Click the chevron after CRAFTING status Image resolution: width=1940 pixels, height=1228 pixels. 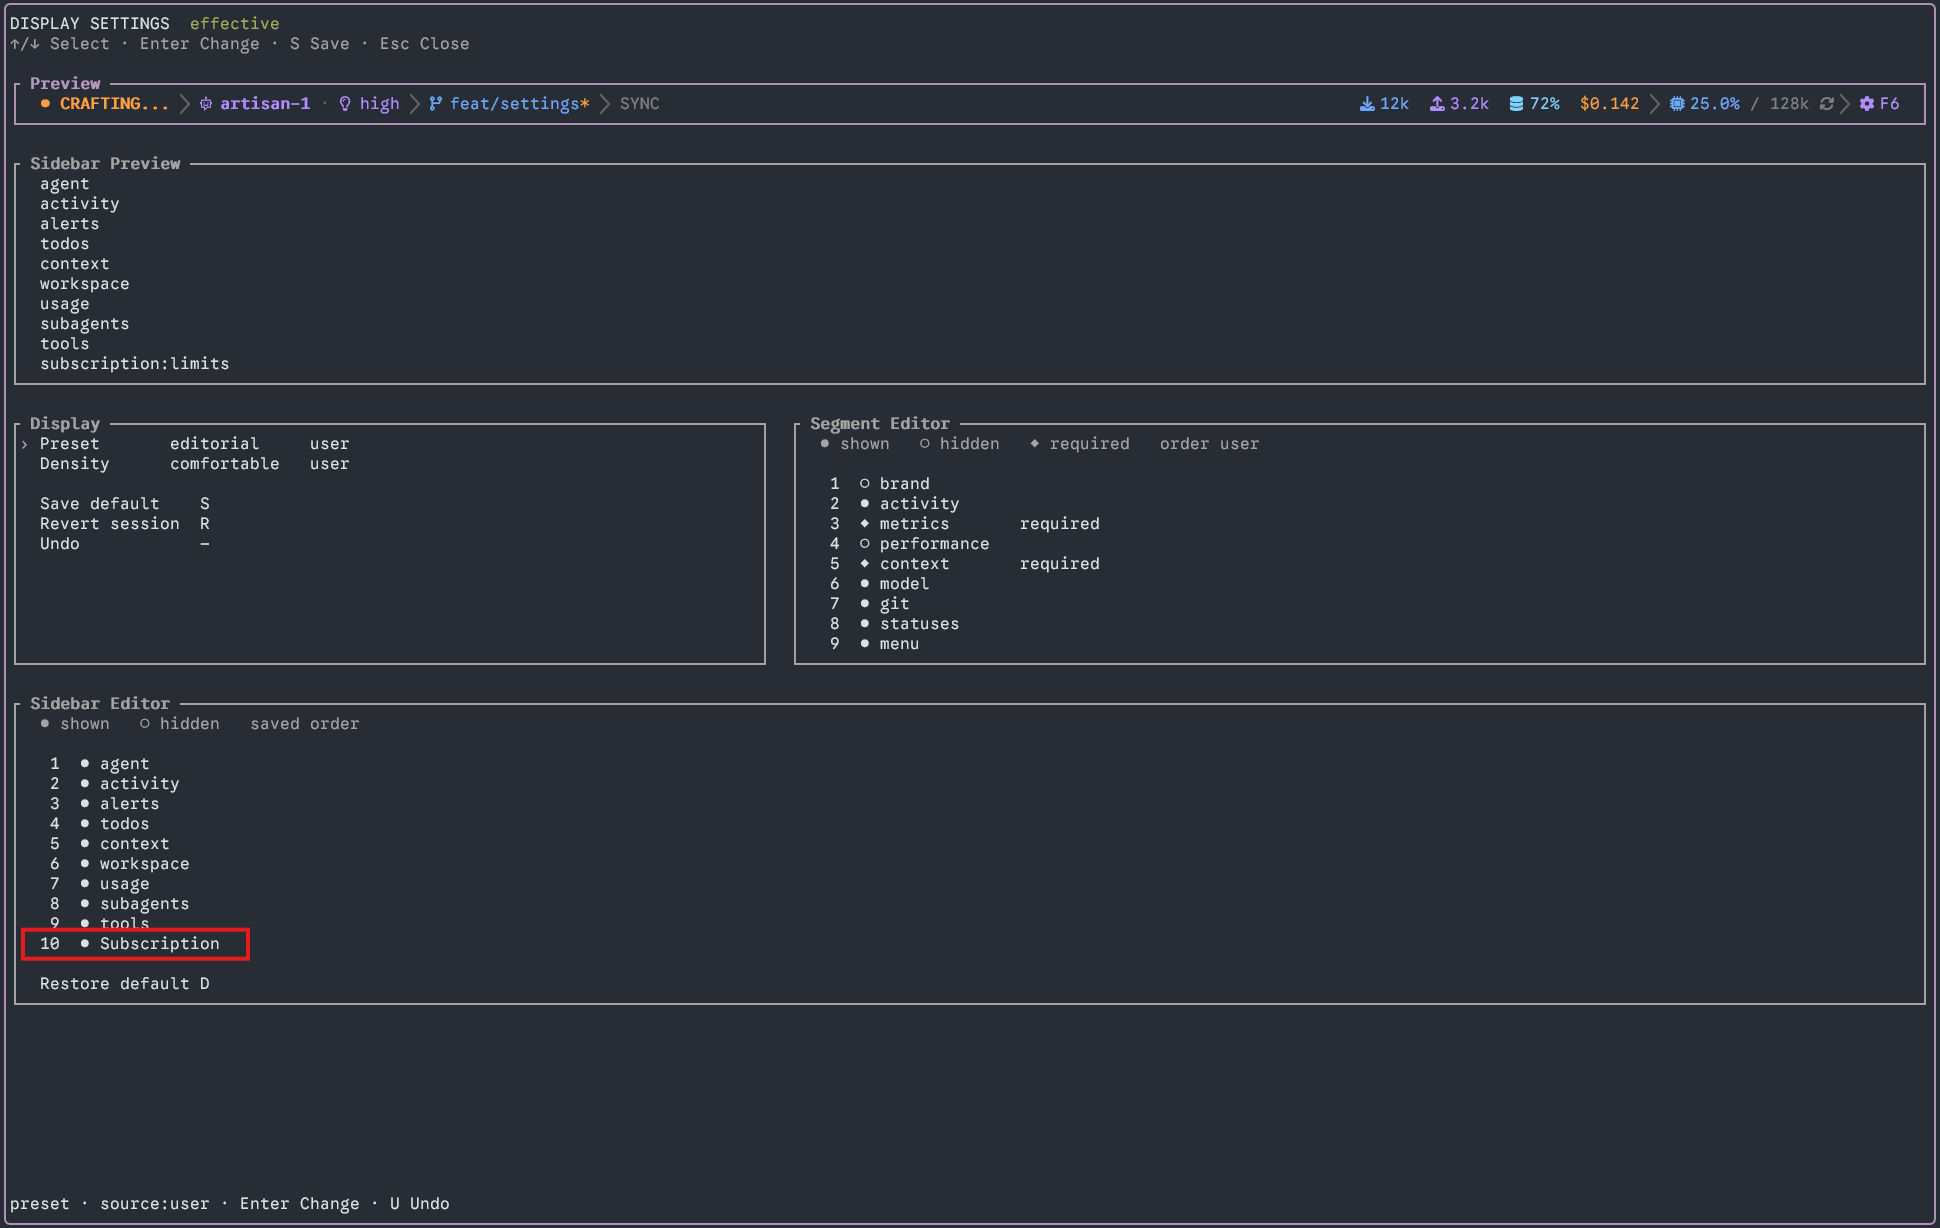pos(184,104)
